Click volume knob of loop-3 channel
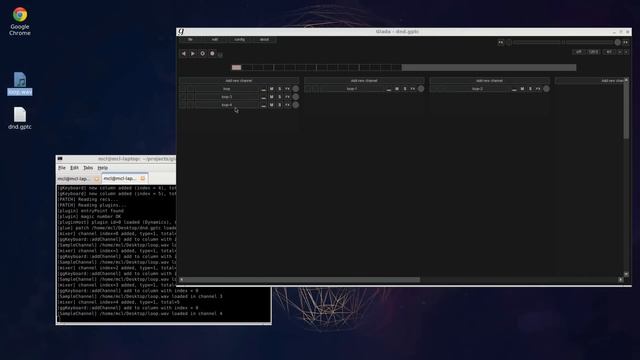The width and height of the screenshot is (640, 360). 296,97
